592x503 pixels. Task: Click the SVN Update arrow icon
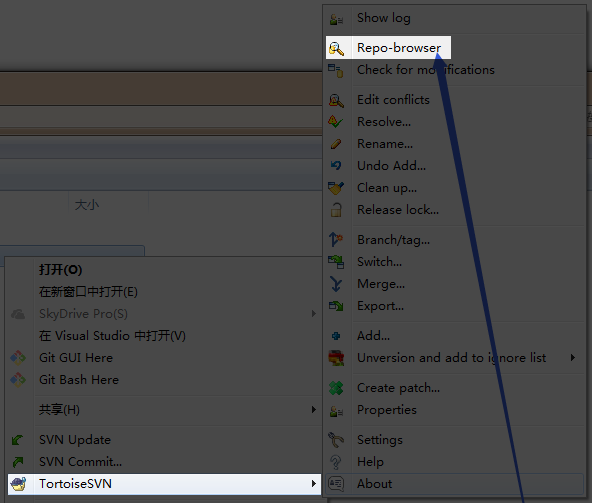[x=18, y=440]
